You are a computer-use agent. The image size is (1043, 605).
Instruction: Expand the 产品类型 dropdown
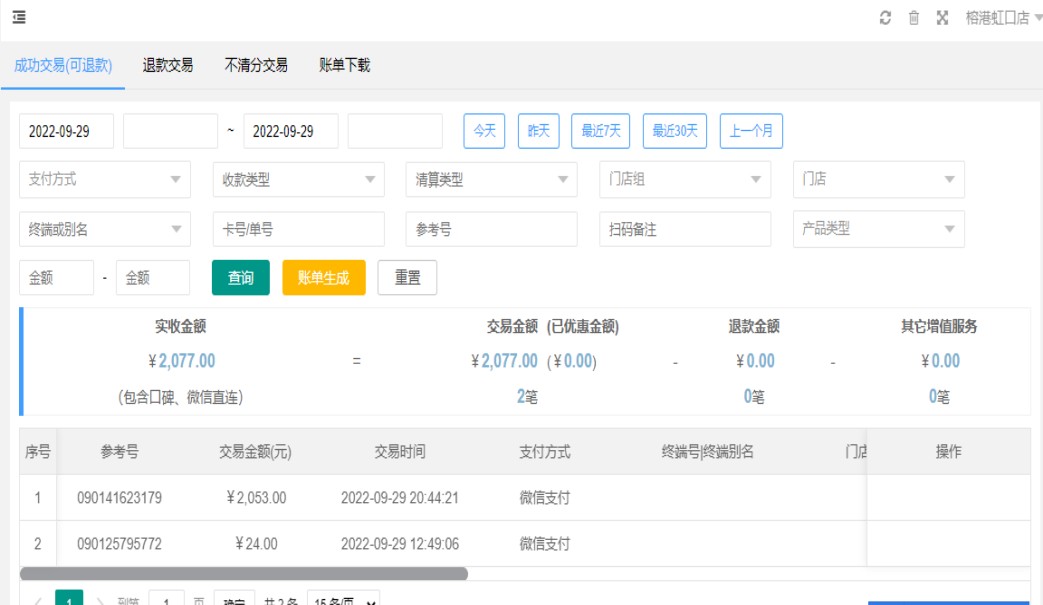878,229
